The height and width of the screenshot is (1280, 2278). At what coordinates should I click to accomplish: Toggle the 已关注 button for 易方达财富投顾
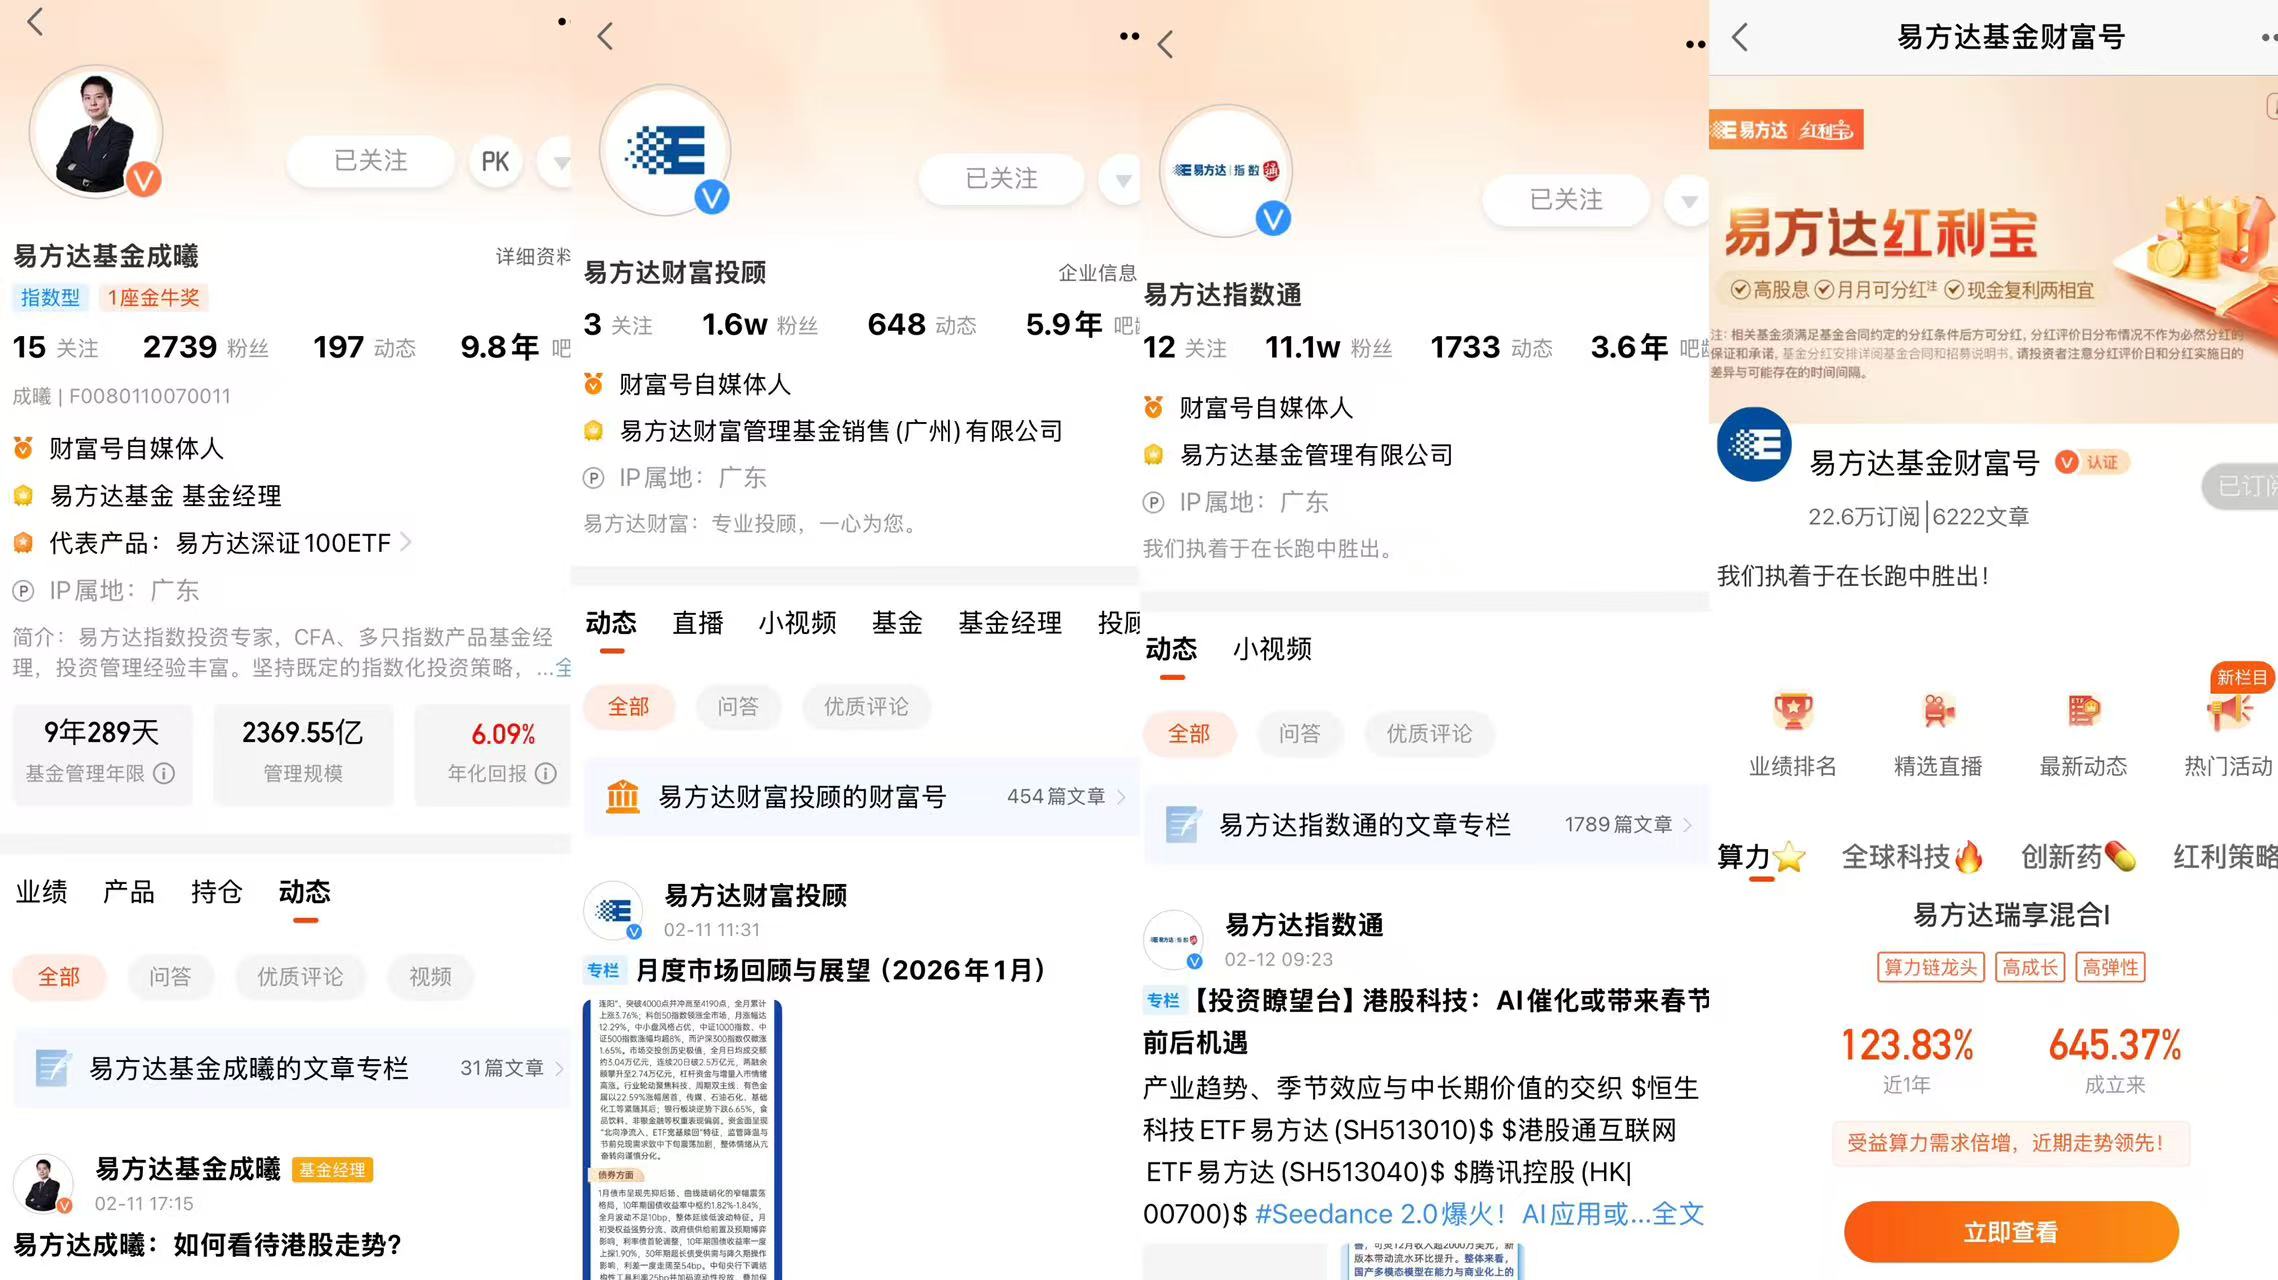[x=1001, y=179]
